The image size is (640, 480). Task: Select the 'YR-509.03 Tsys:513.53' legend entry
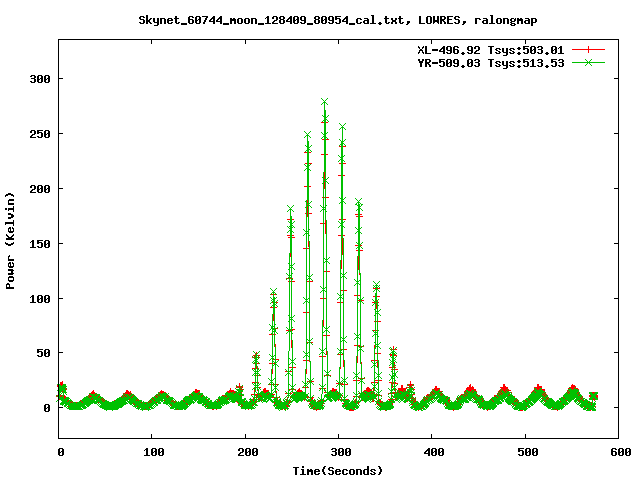pos(491,63)
